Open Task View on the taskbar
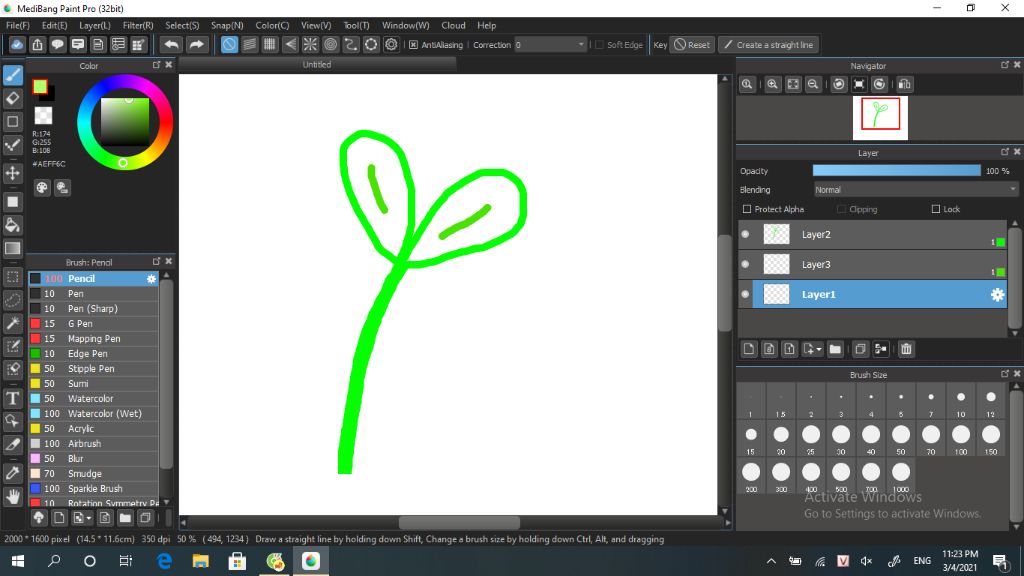Screen dimensions: 1024x576 click(125, 561)
